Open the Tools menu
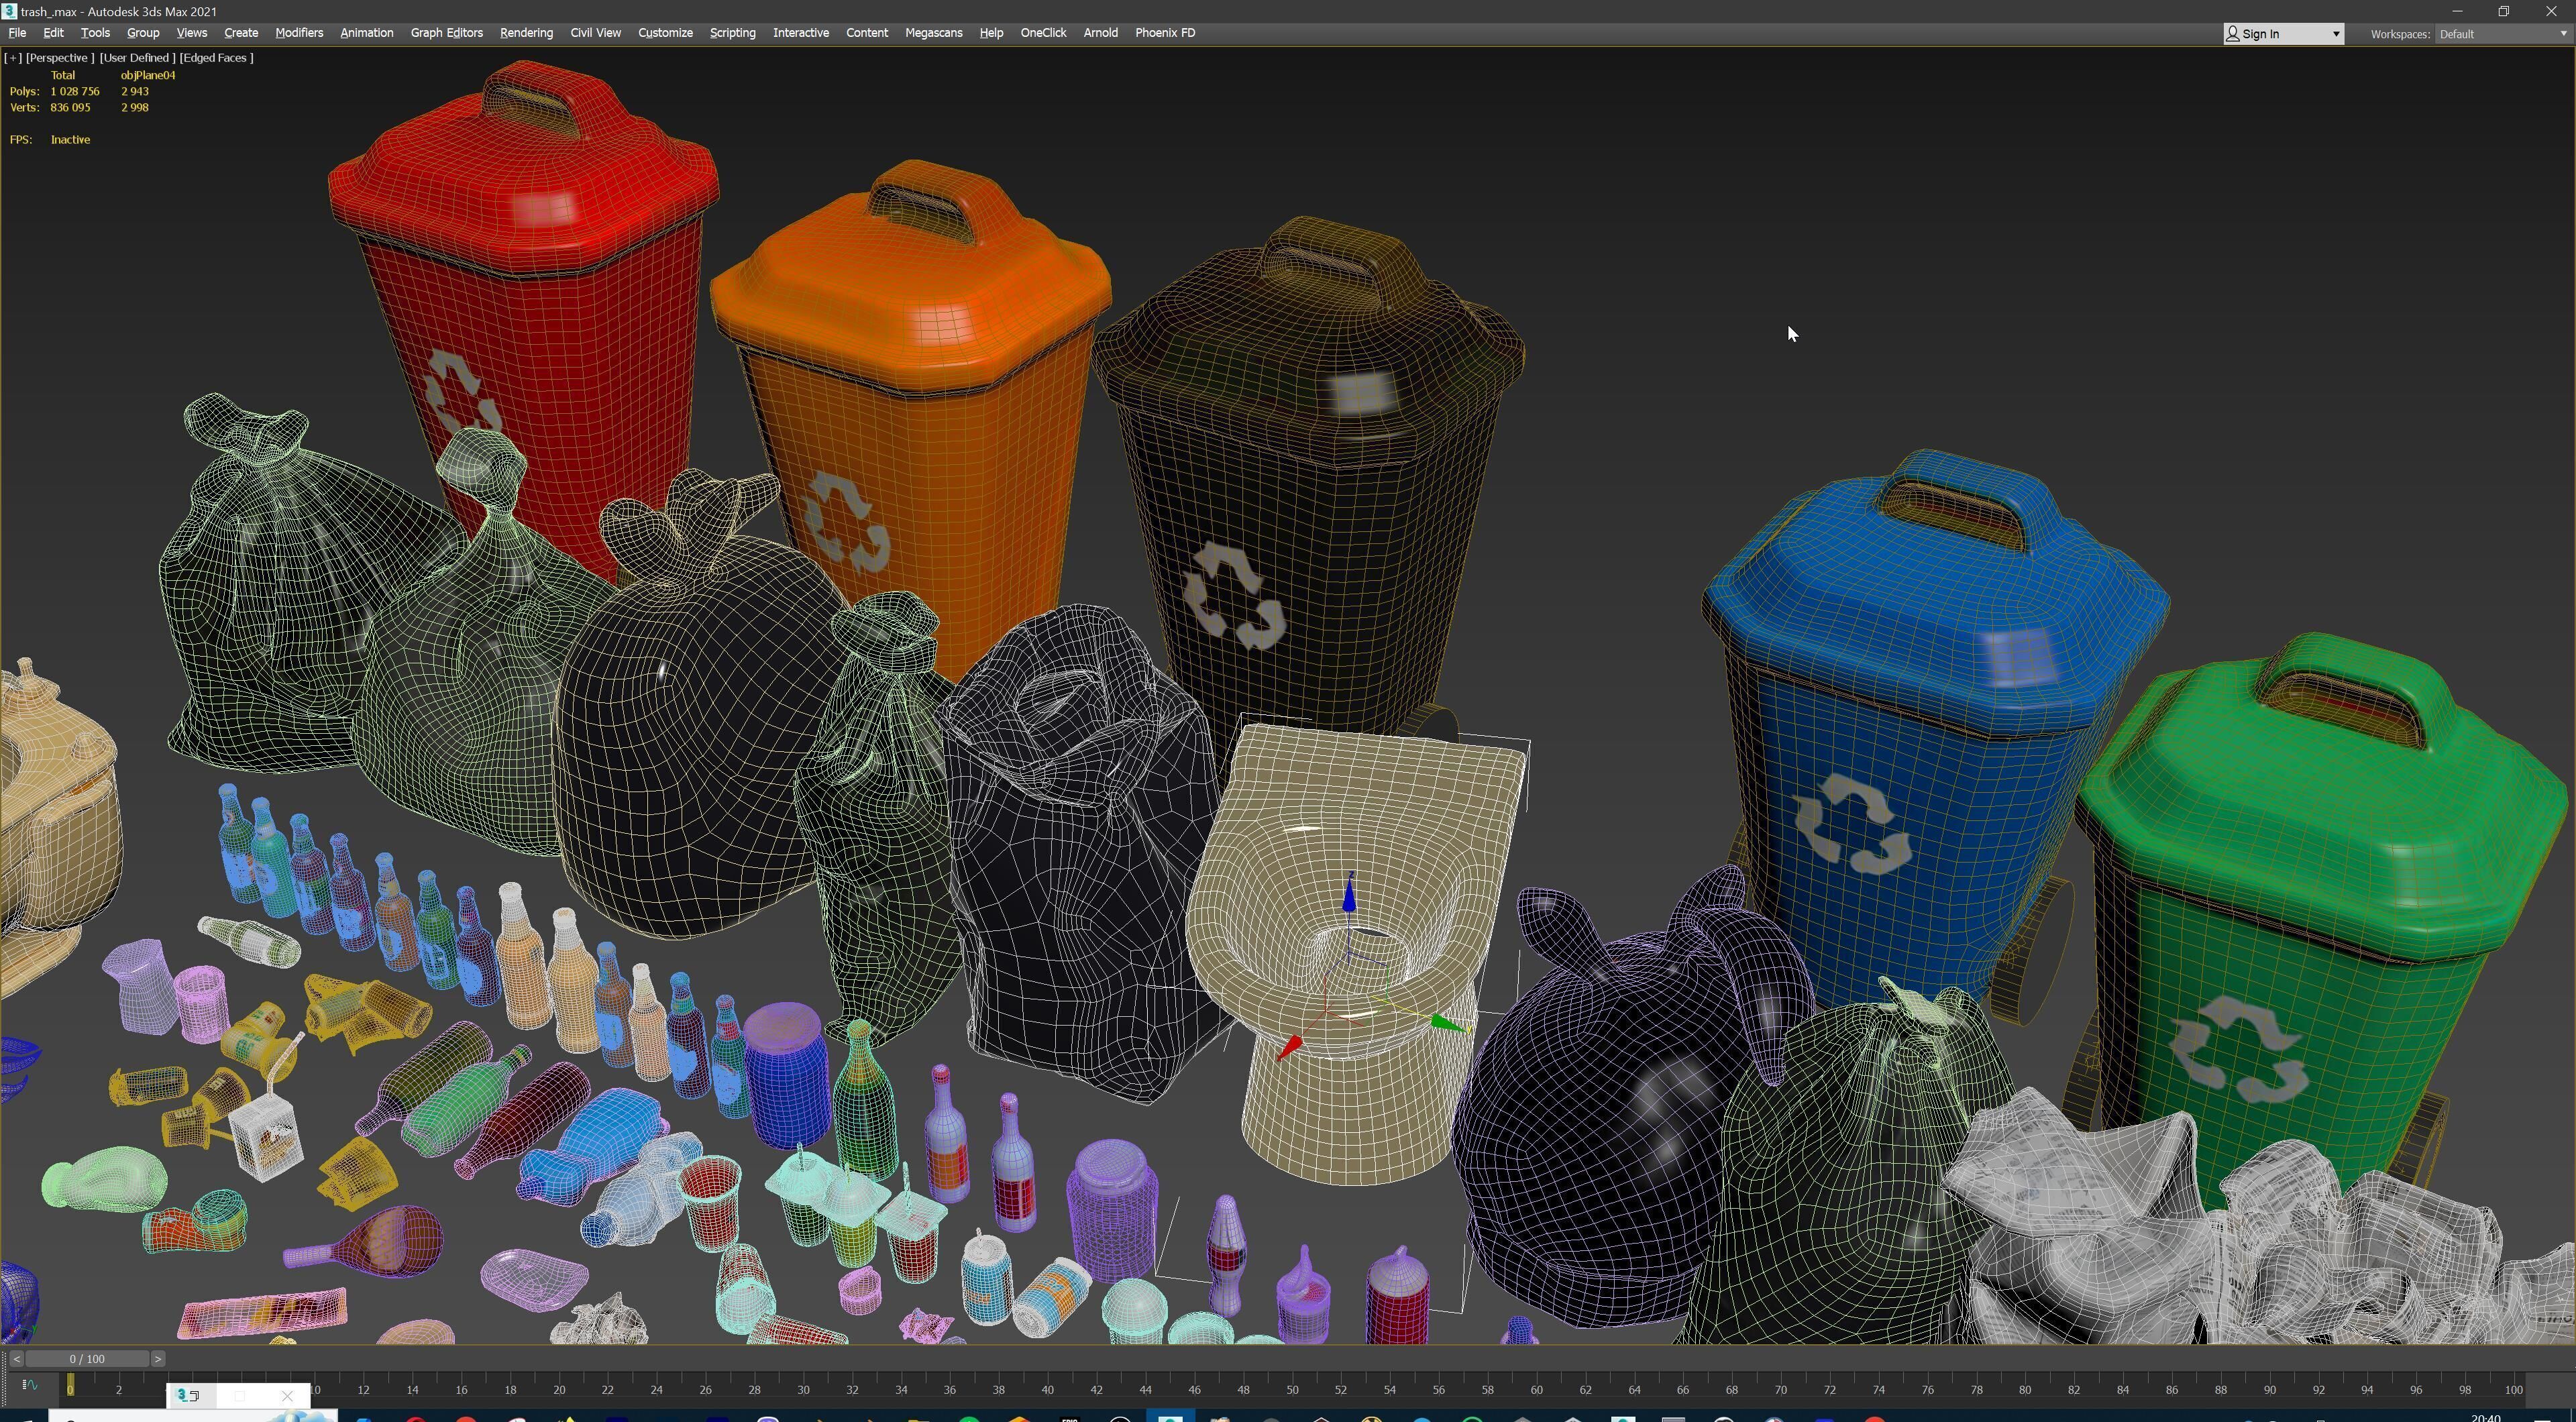Viewport: 2576px width, 1422px height. (95, 33)
